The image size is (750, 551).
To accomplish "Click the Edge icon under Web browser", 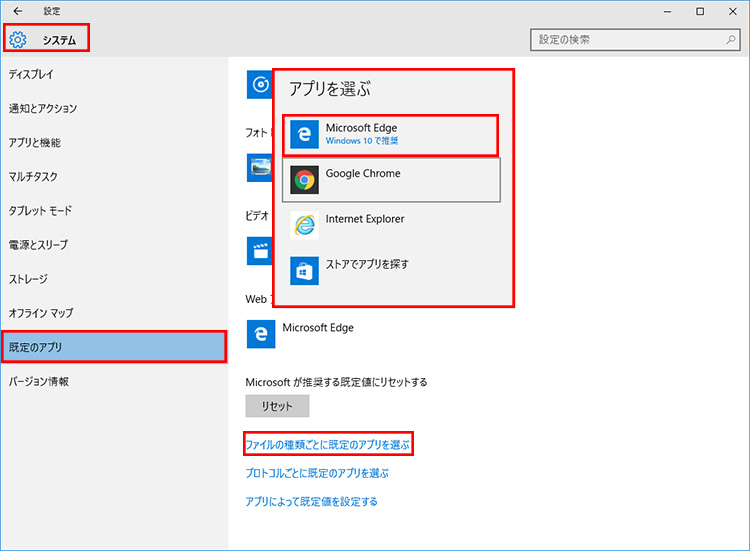I will (x=260, y=334).
